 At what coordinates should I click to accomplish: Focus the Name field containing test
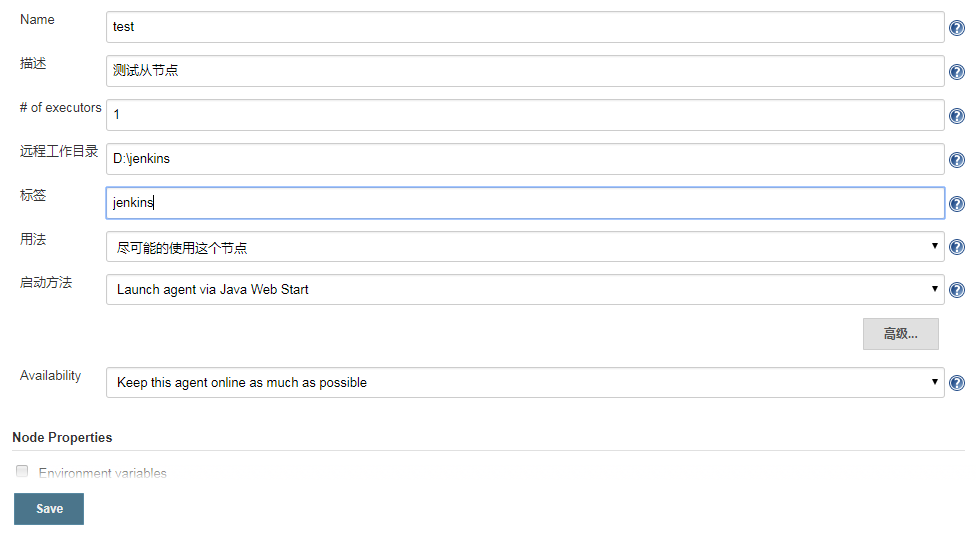pyautogui.click(x=525, y=27)
